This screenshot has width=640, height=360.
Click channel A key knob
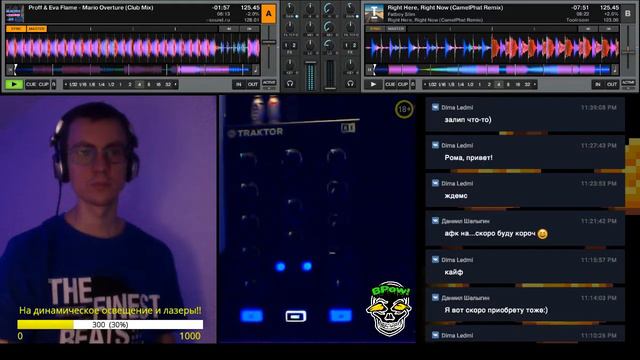[x=290, y=64]
